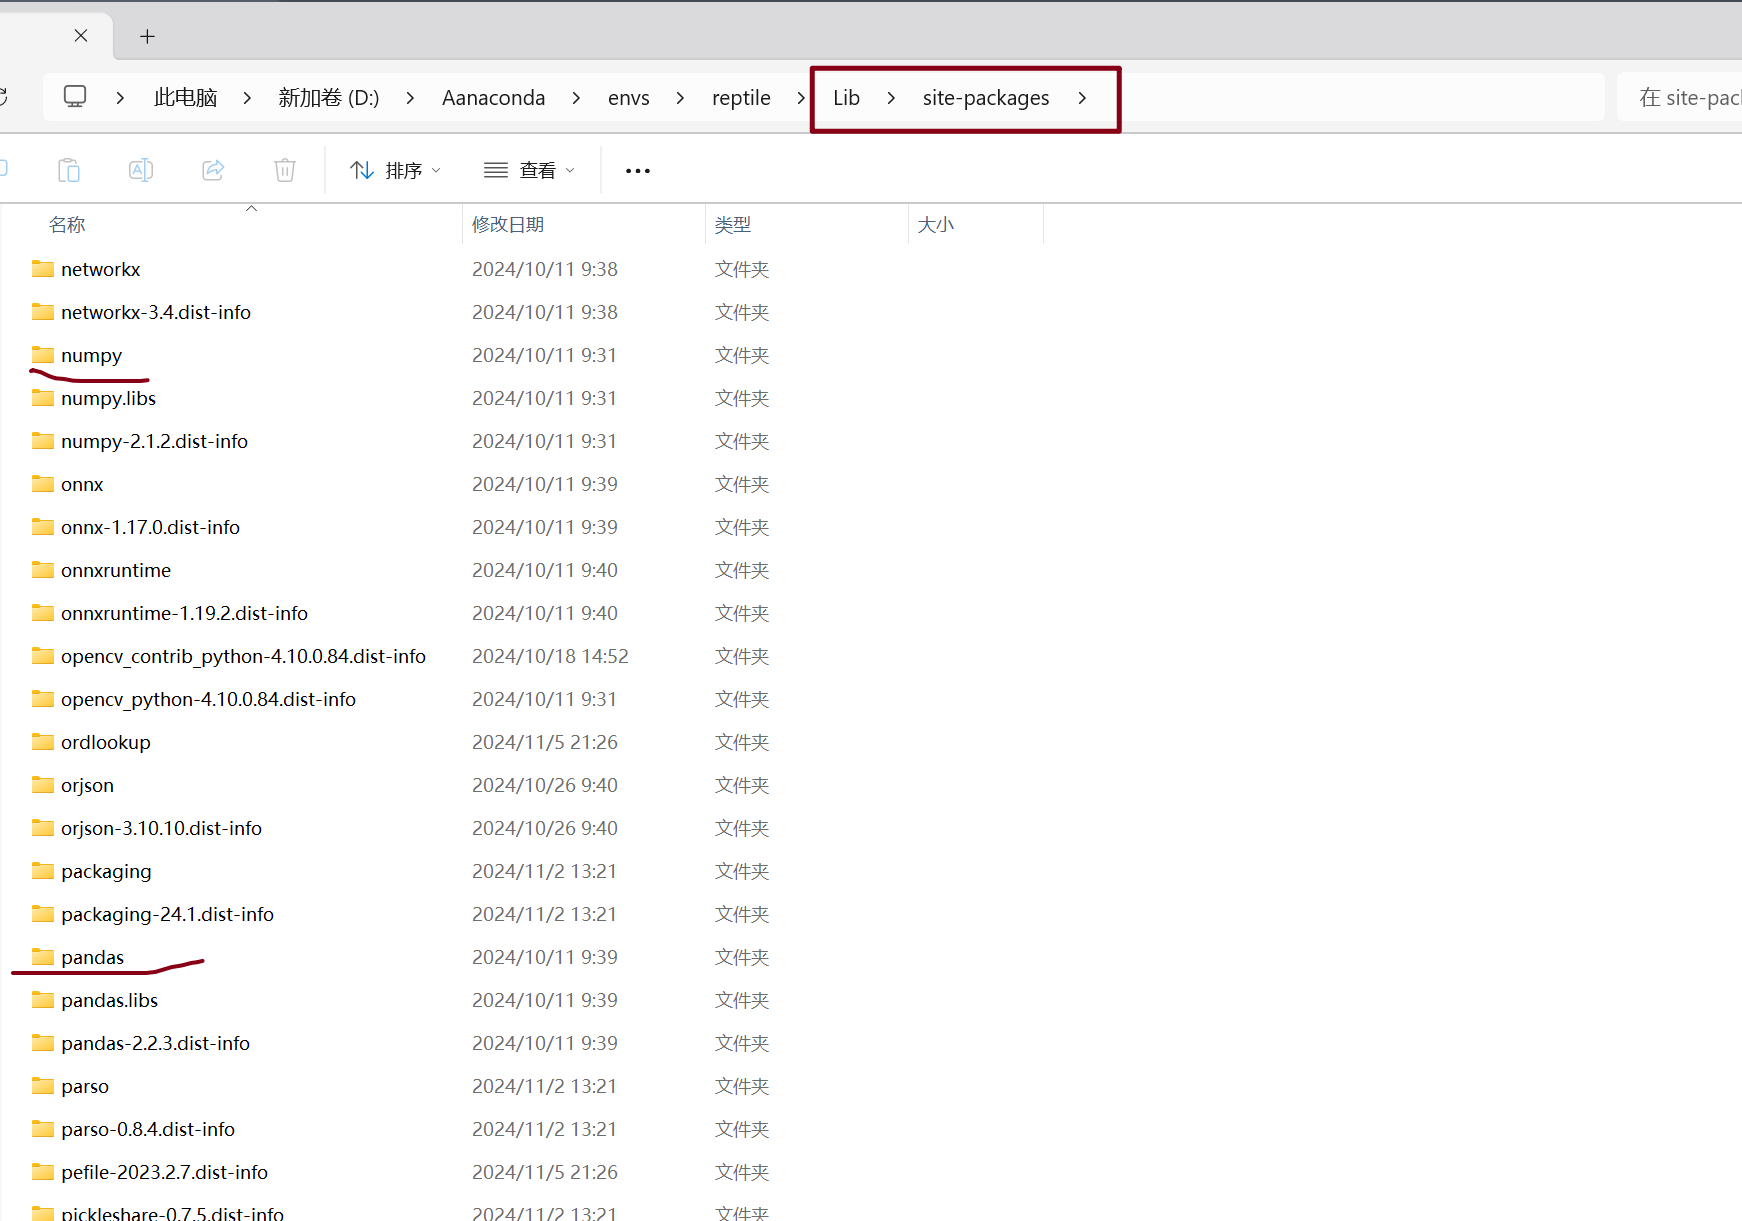The height and width of the screenshot is (1221, 1742).
Task: Open the 查看 view dropdown
Action: [x=529, y=171]
